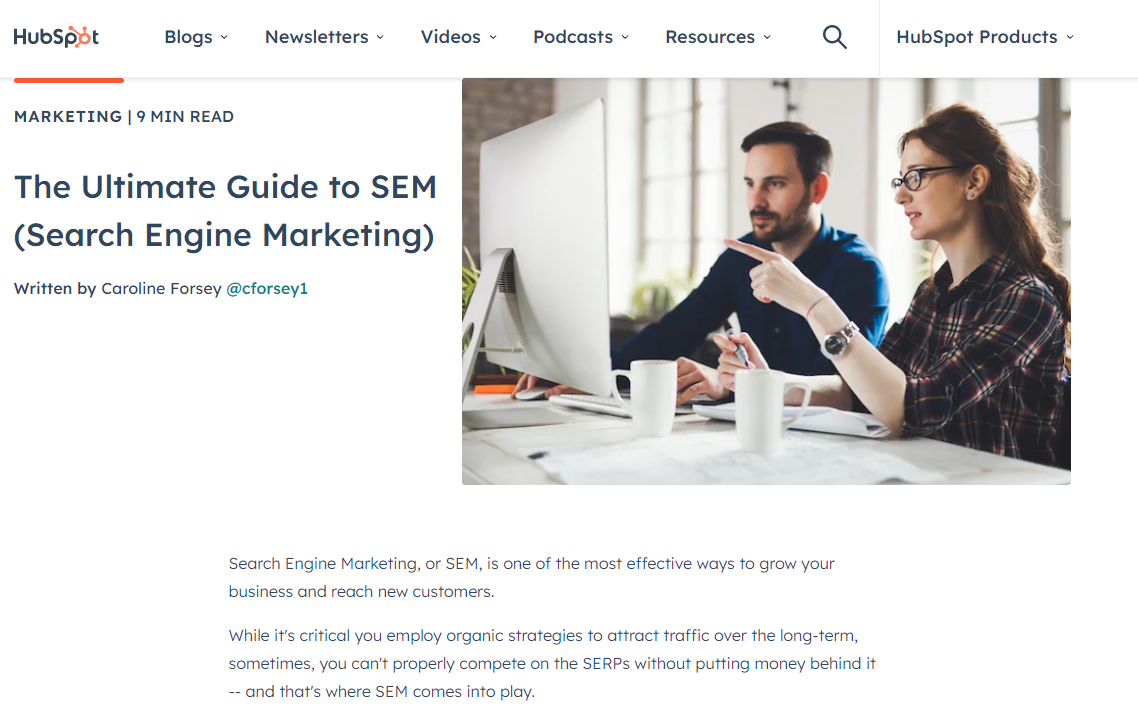Click the MARKETING category label

click(x=68, y=117)
